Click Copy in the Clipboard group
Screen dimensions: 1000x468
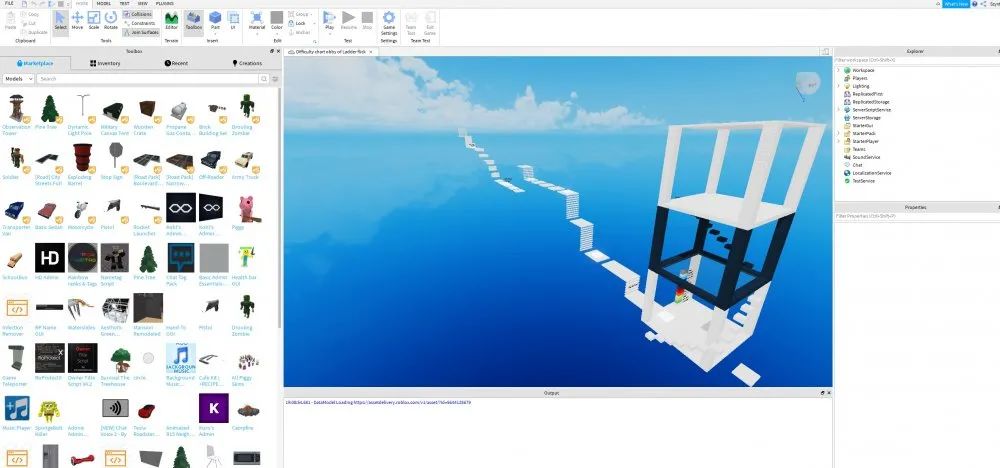pyautogui.click(x=29, y=14)
